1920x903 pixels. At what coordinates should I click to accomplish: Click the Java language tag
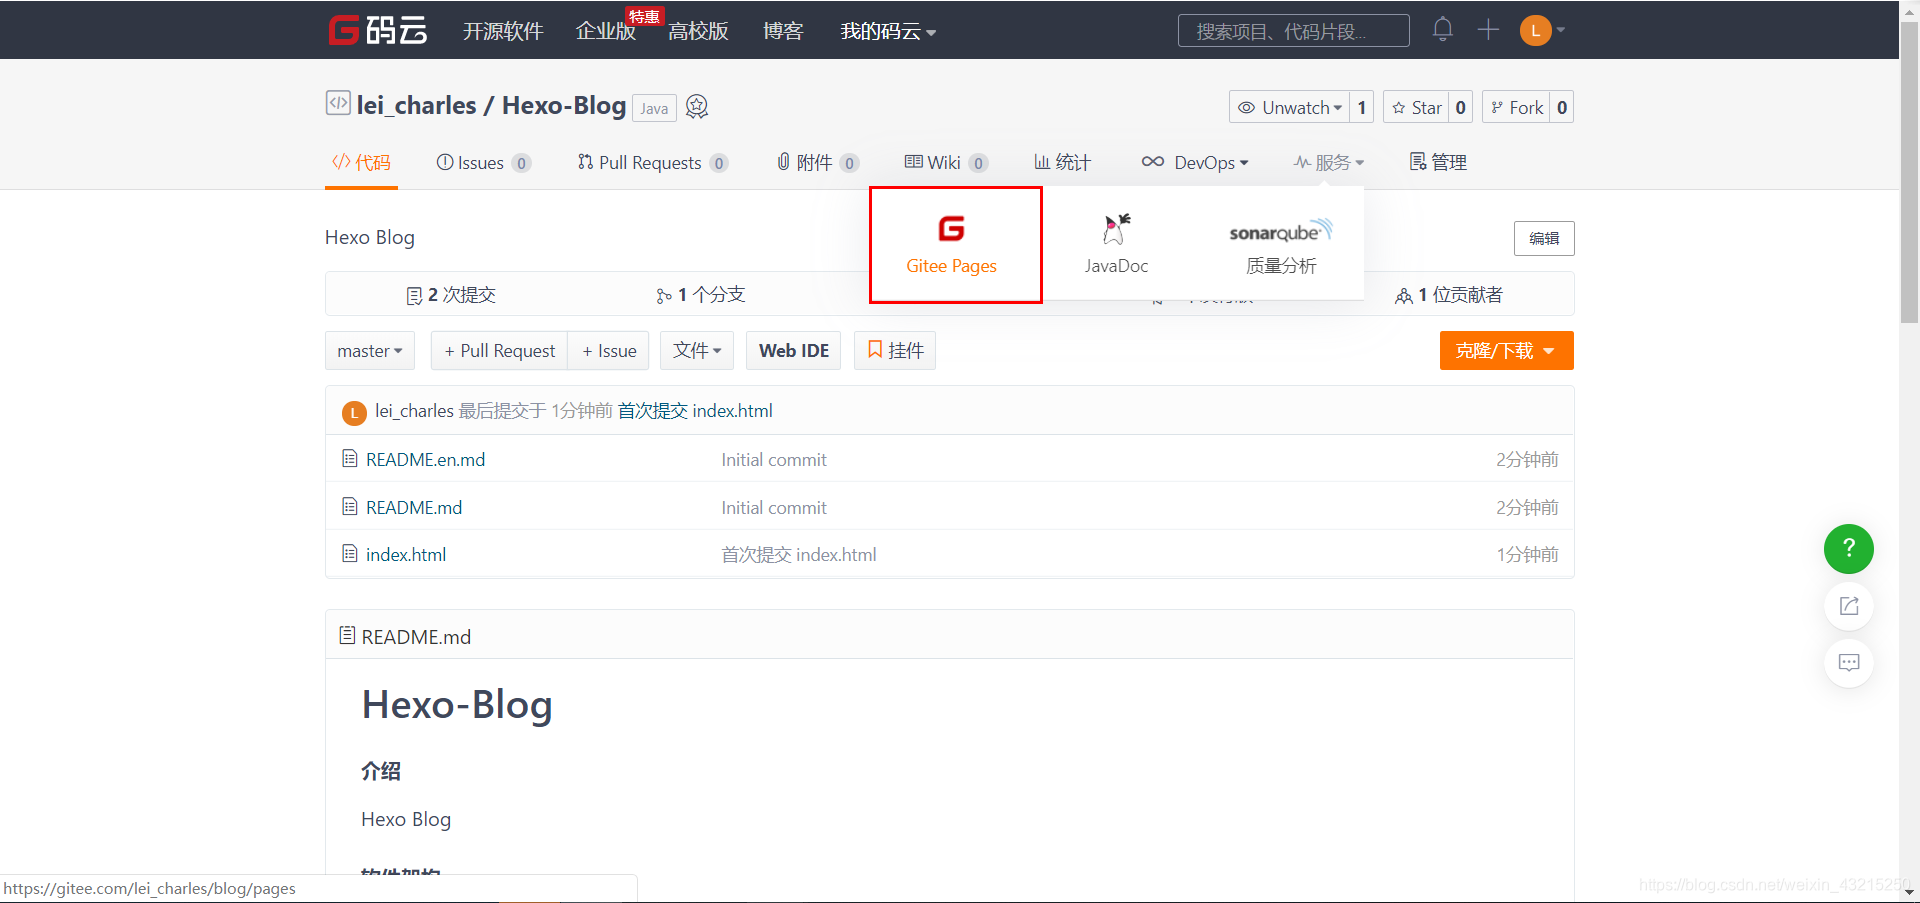click(x=654, y=108)
